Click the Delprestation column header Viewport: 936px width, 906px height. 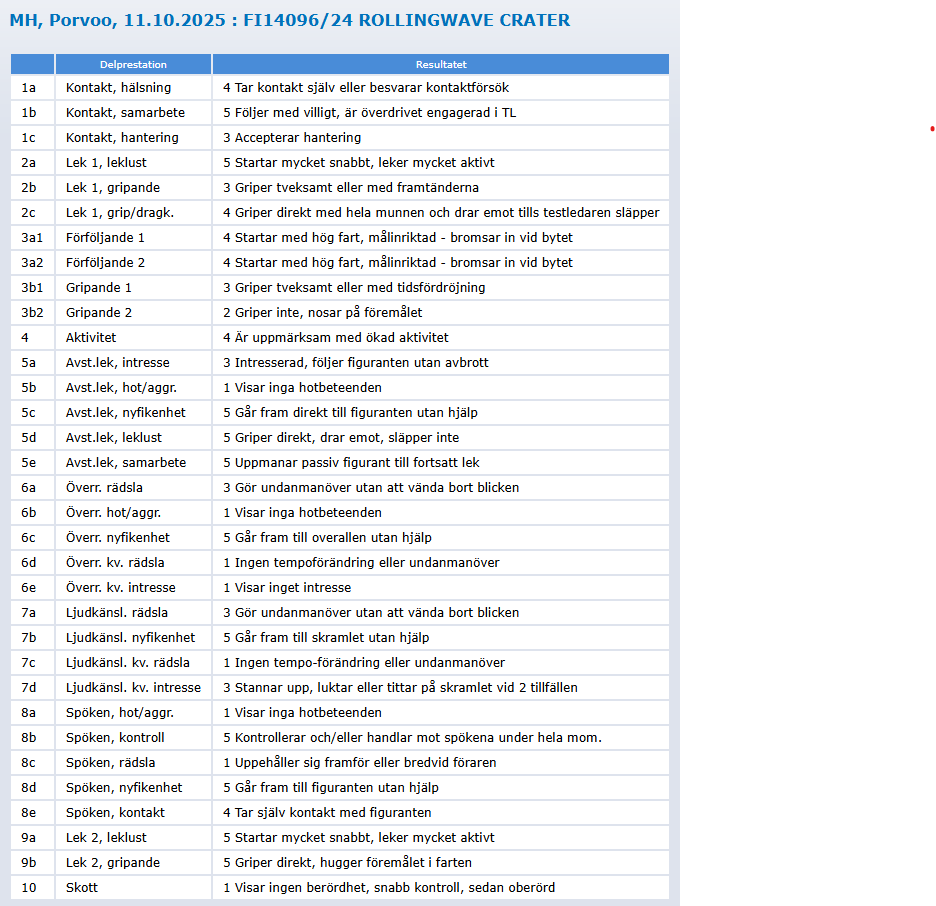133,64
